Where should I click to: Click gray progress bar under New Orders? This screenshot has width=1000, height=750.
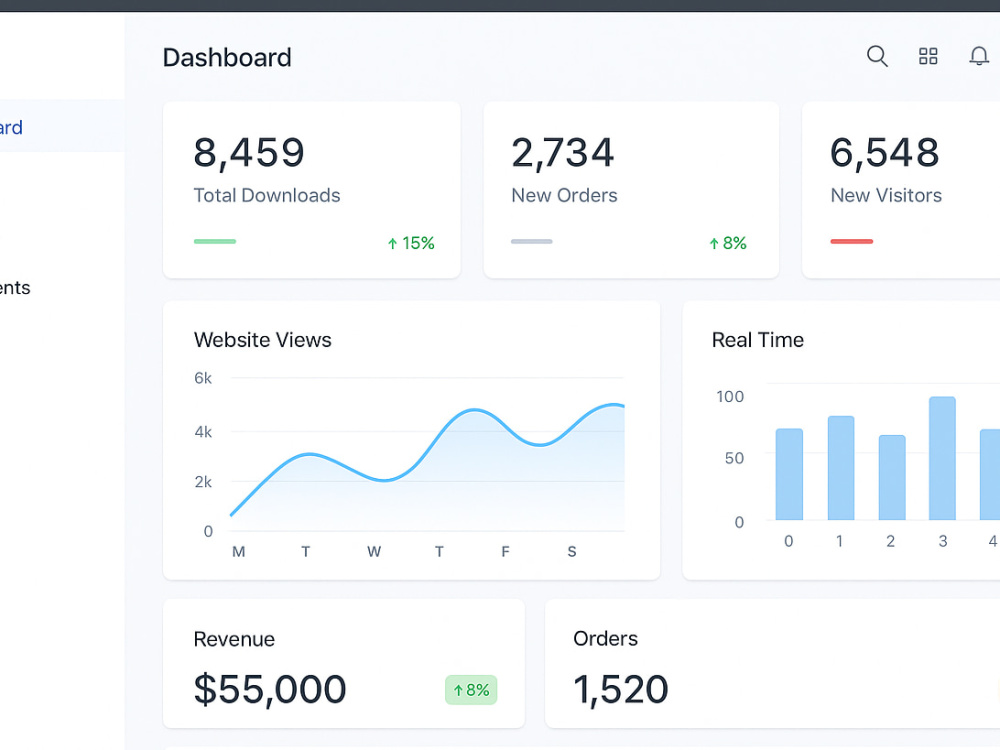tap(531, 241)
